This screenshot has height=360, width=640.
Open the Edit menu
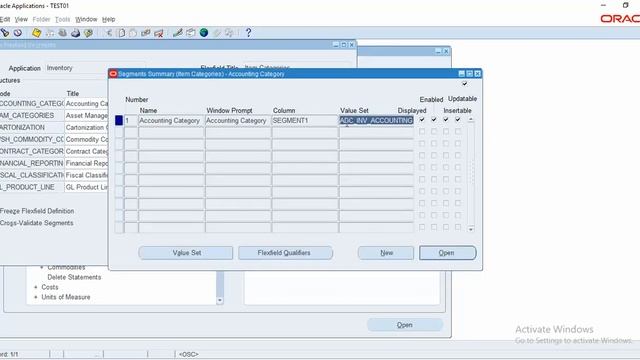(5, 19)
